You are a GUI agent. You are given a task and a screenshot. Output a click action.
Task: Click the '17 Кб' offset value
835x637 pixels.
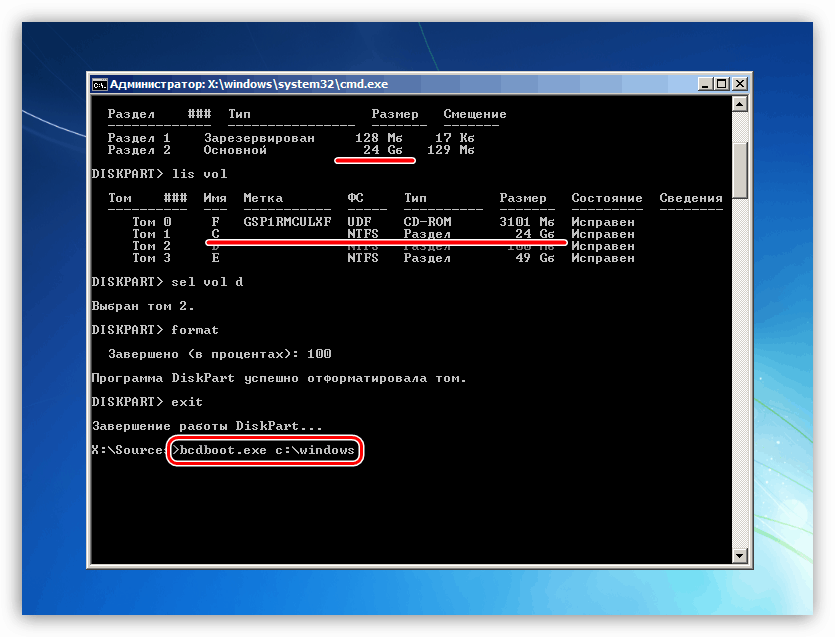click(454, 138)
